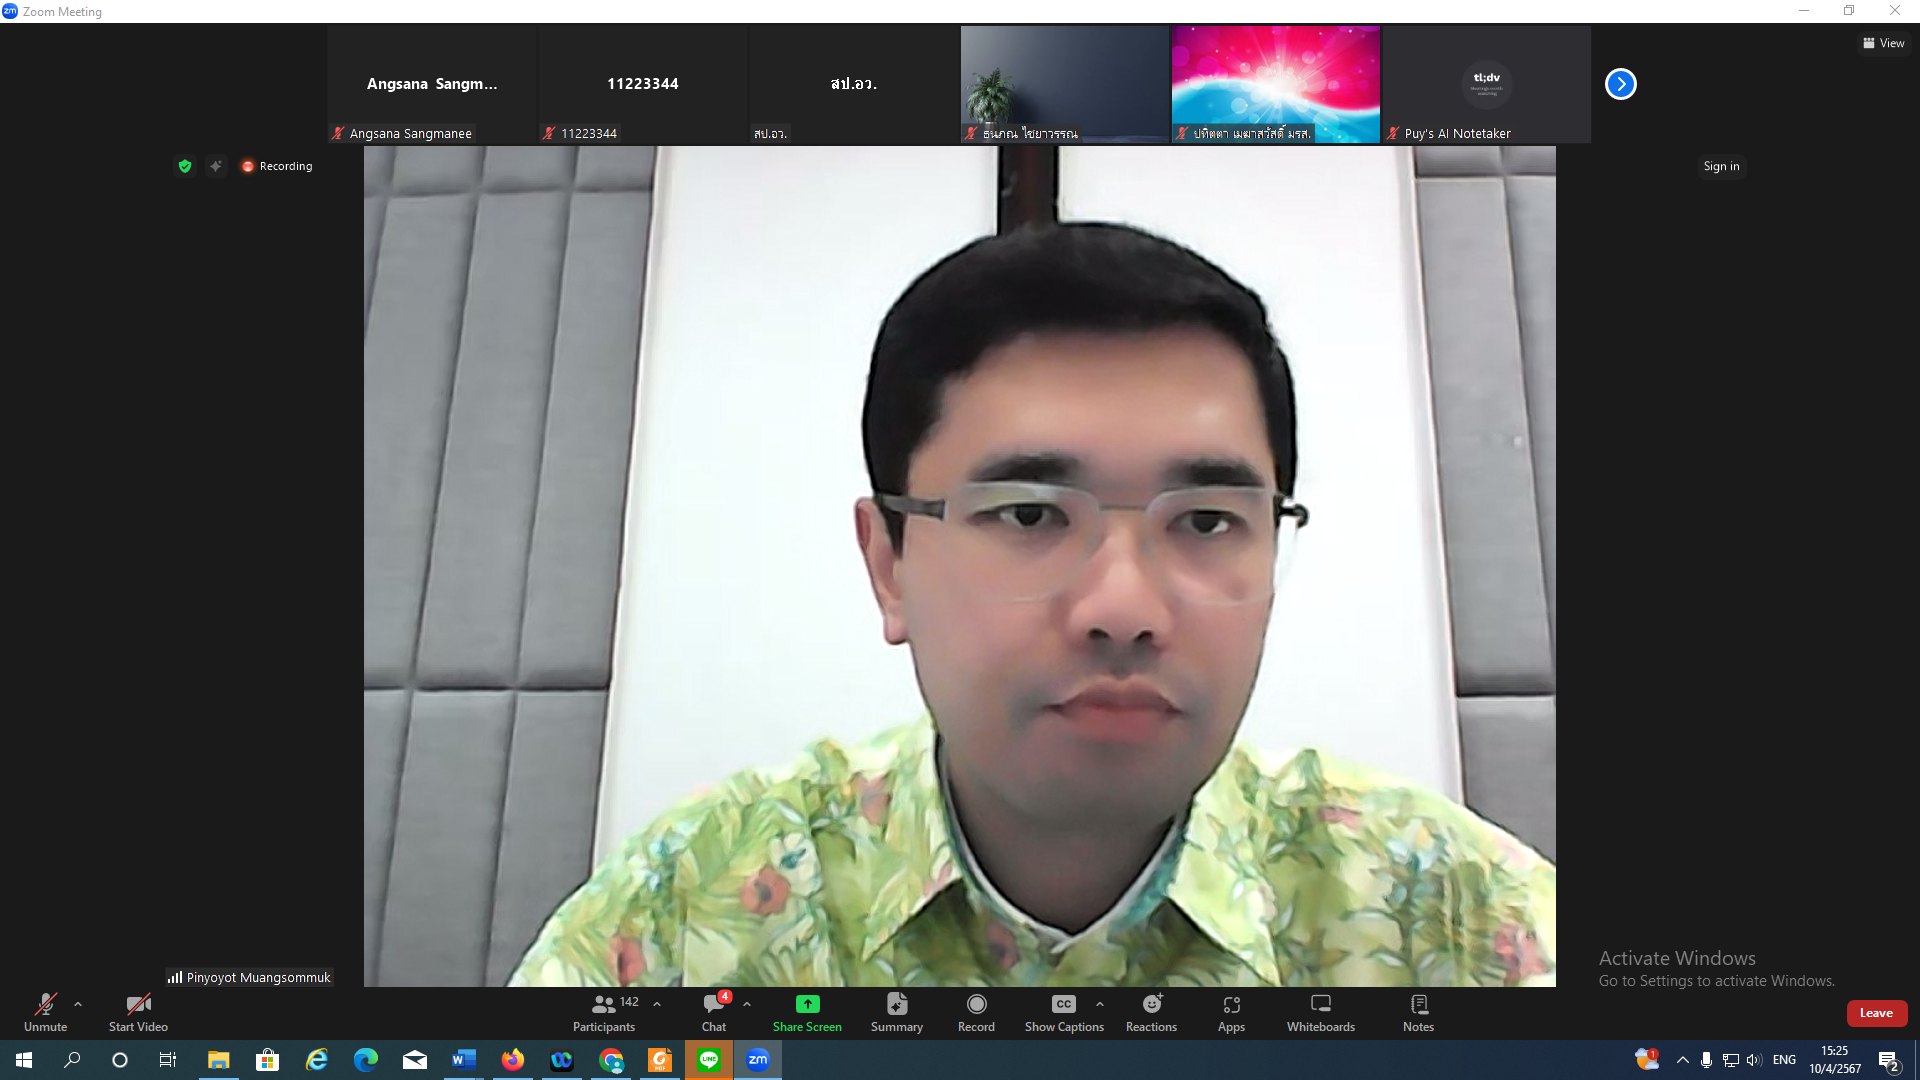Select pink blue sparkle participant tile
This screenshot has width=1920, height=1080.
pos(1275,84)
